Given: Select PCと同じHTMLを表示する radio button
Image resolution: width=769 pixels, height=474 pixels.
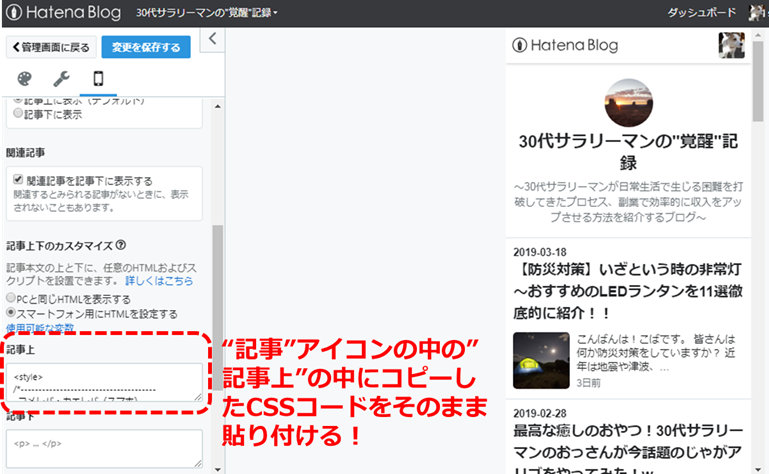Looking at the screenshot, I should pos(11,298).
